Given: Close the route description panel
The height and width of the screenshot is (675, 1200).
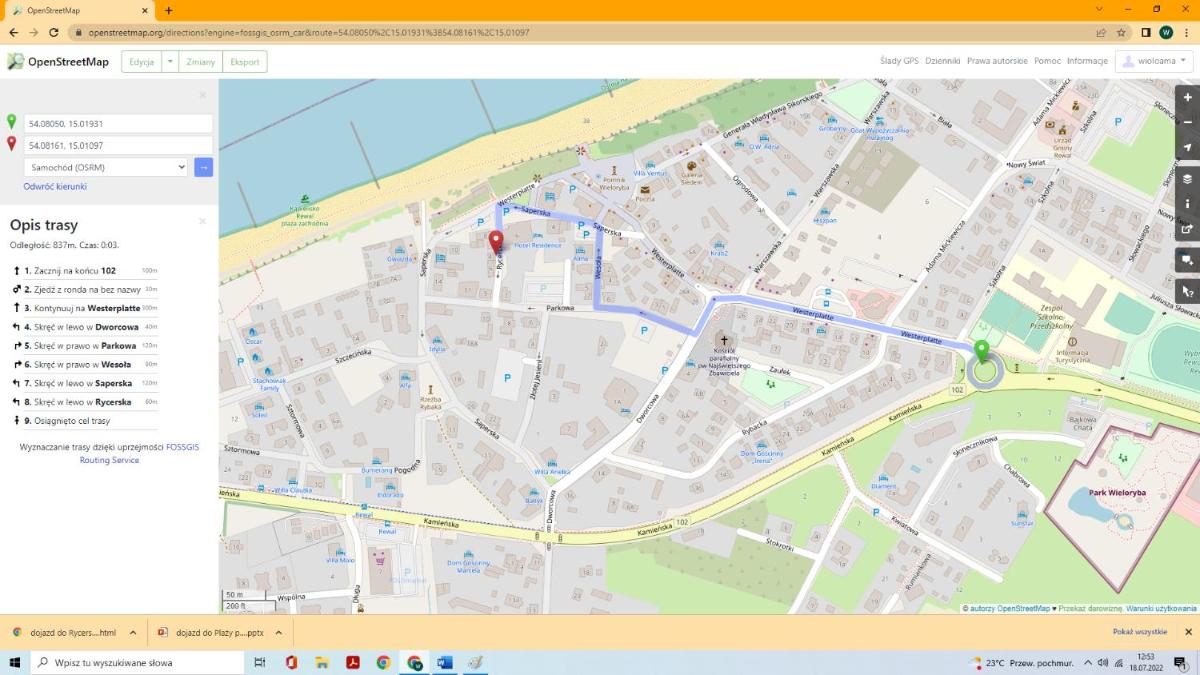Looking at the screenshot, I should (202, 221).
